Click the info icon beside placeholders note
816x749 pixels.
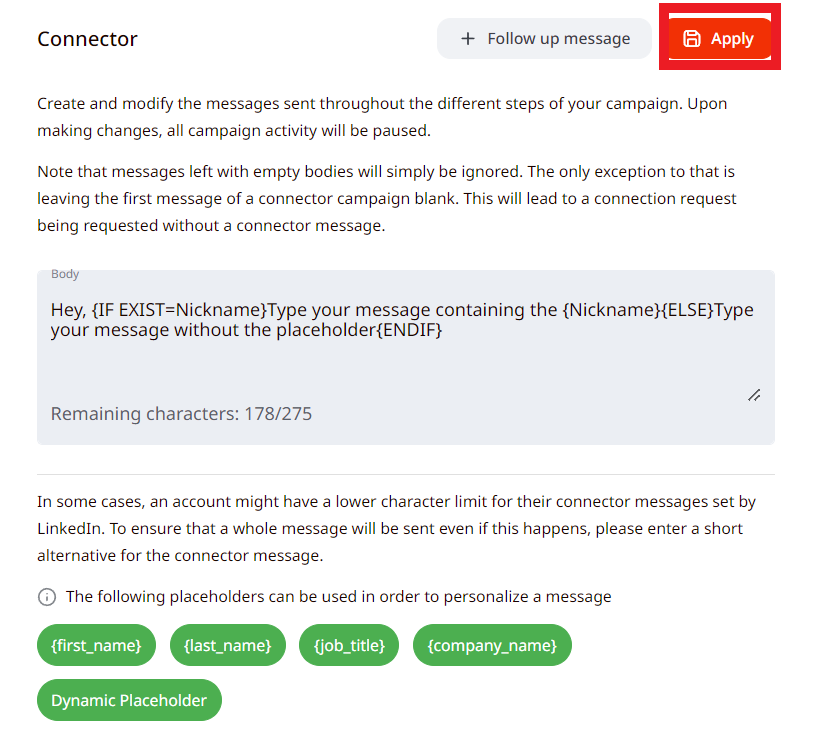[47, 597]
